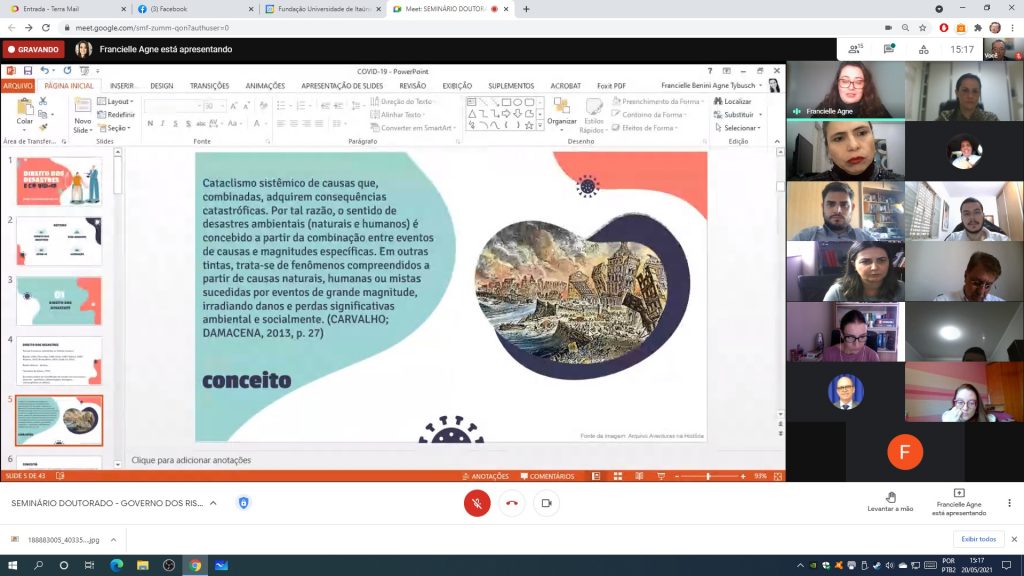Click the Exibir todos downloads button

point(978,539)
